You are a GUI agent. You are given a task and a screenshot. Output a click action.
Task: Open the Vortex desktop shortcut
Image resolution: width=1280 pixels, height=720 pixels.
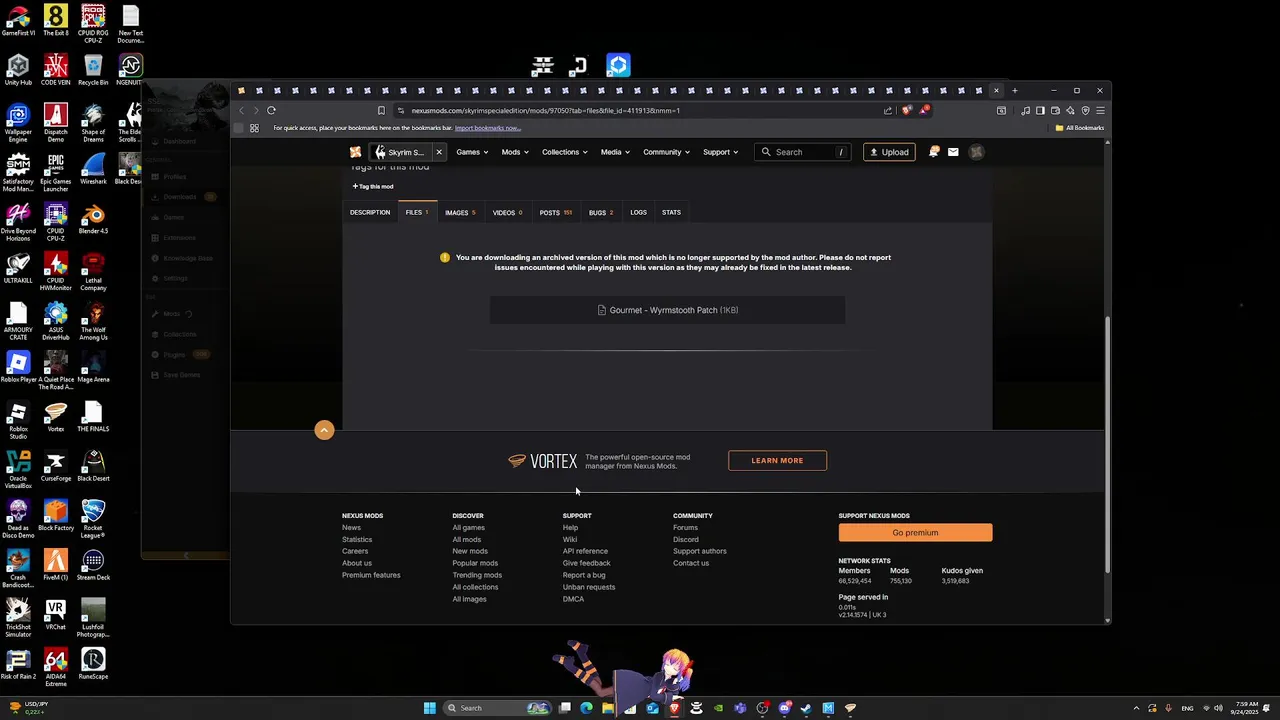[x=55, y=416]
